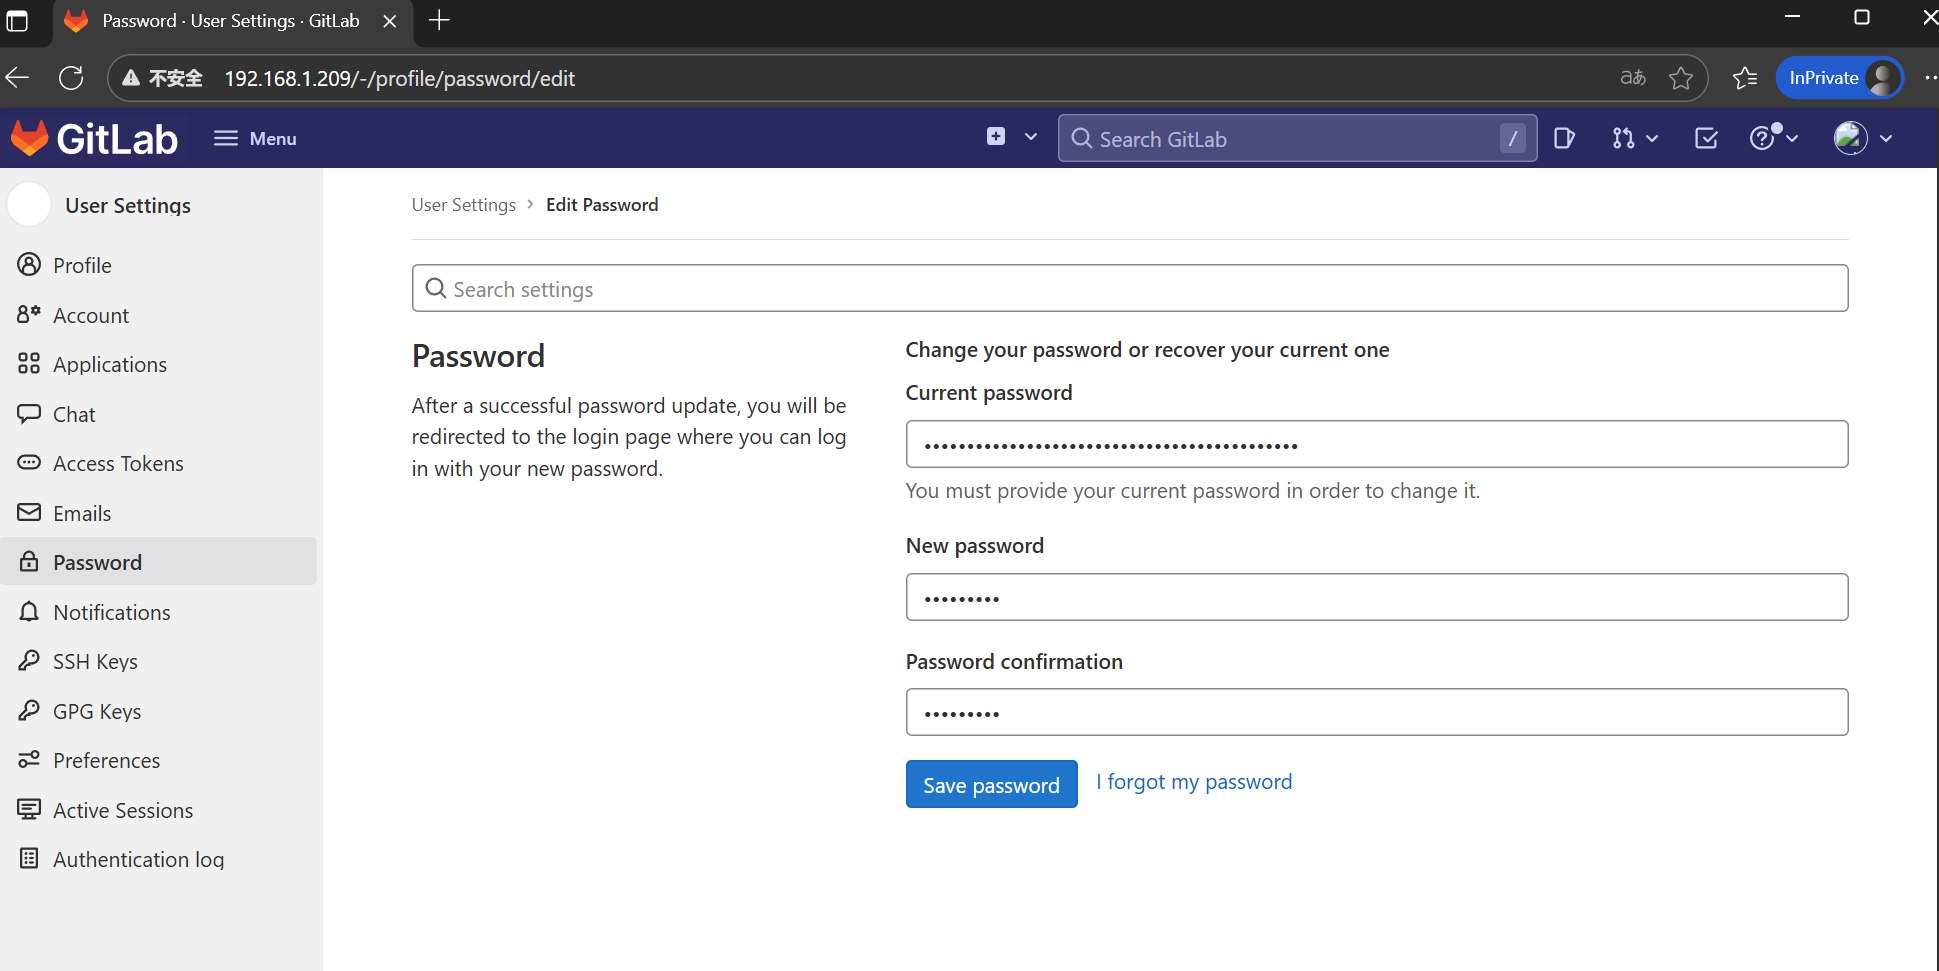Focus the Search settings field
This screenshot has width=1939, height=971.
pos(1129,288)
